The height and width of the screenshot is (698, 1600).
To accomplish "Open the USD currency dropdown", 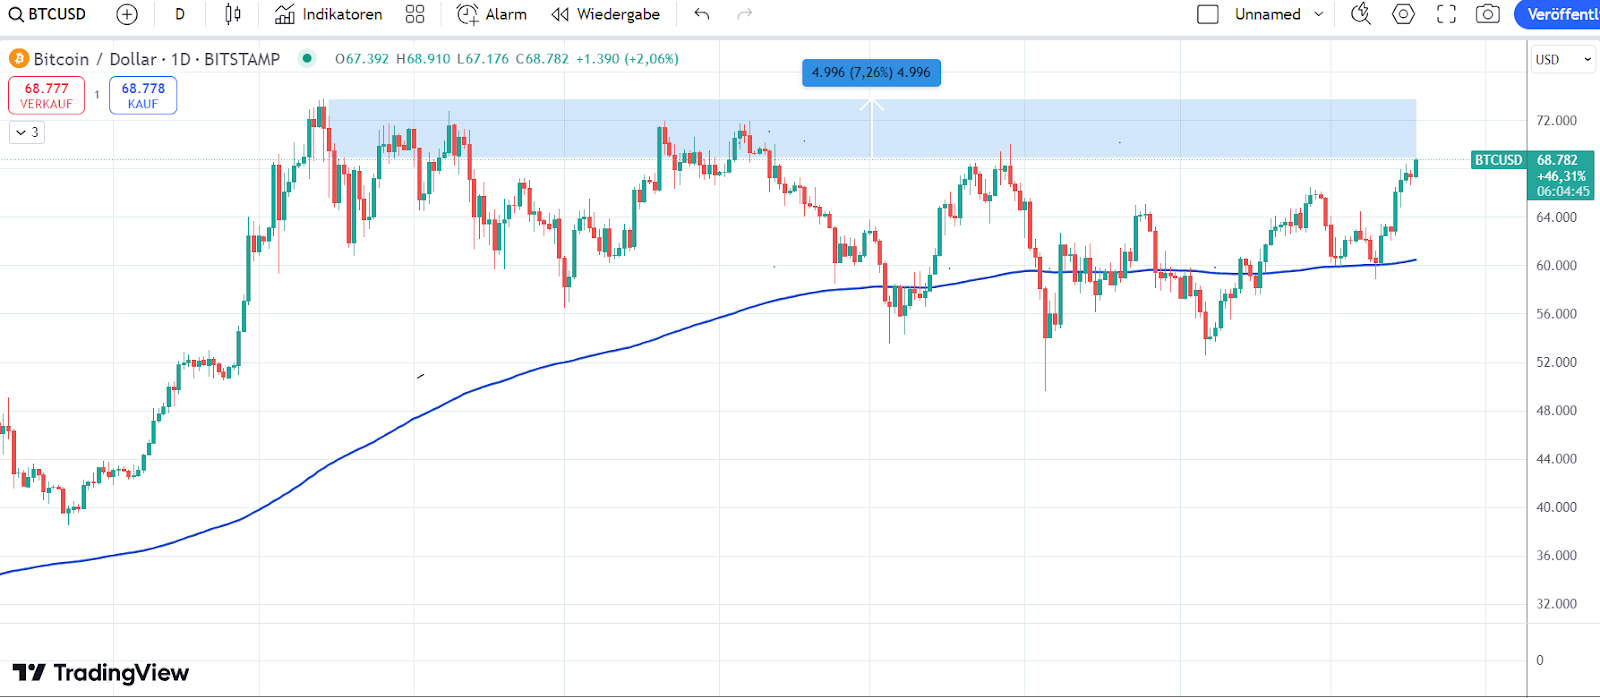I will coord(1563,60).
